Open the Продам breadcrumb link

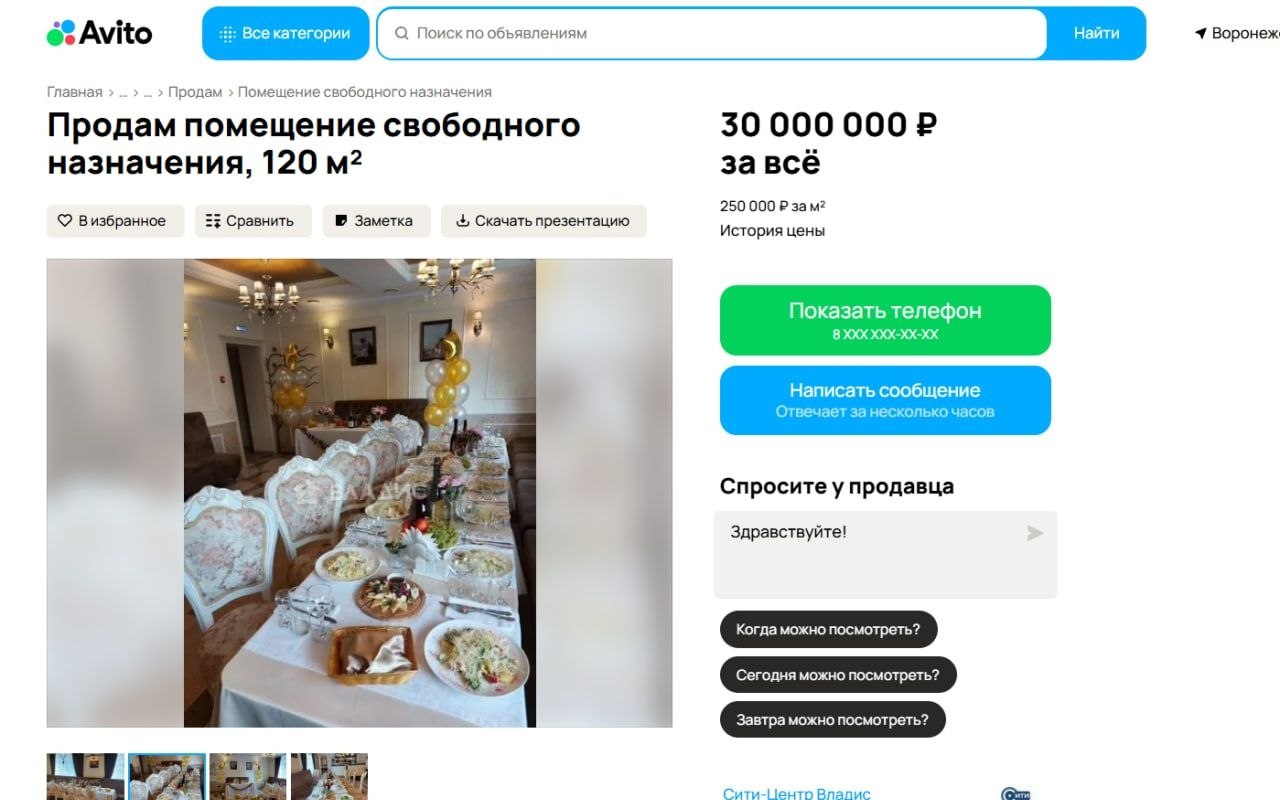[195, 92]
